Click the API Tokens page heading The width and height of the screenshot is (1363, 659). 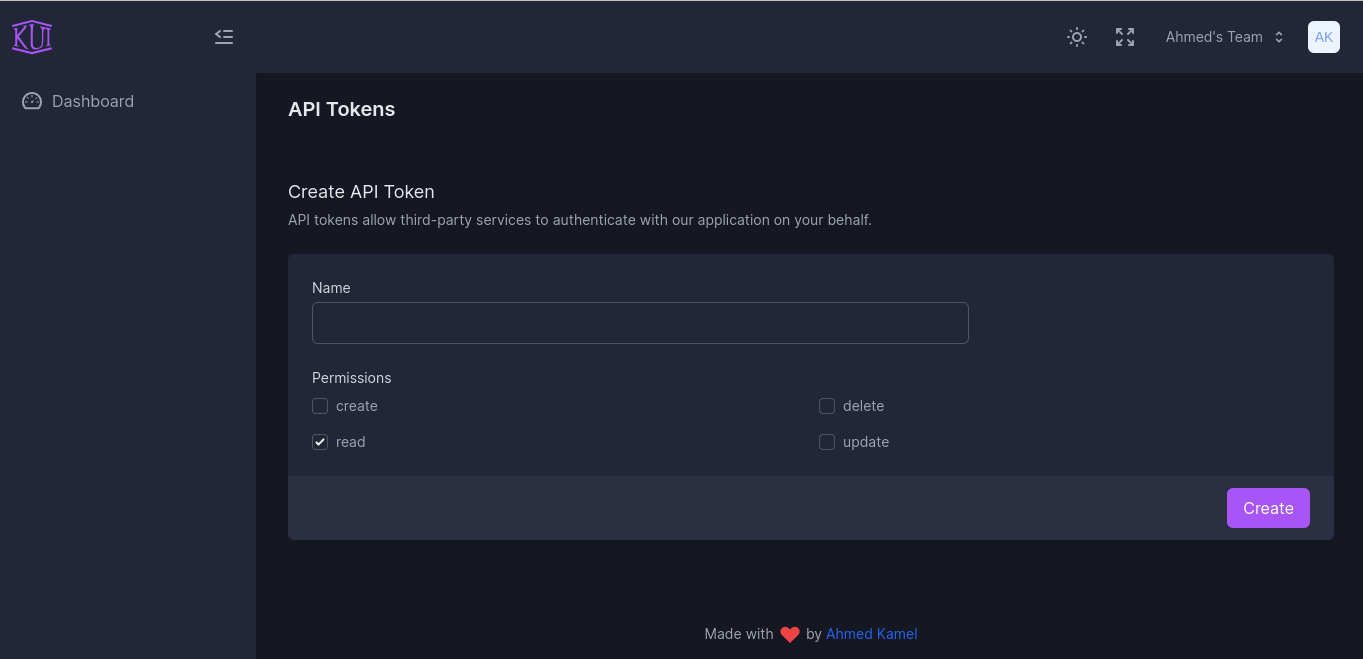click(341, 109)
